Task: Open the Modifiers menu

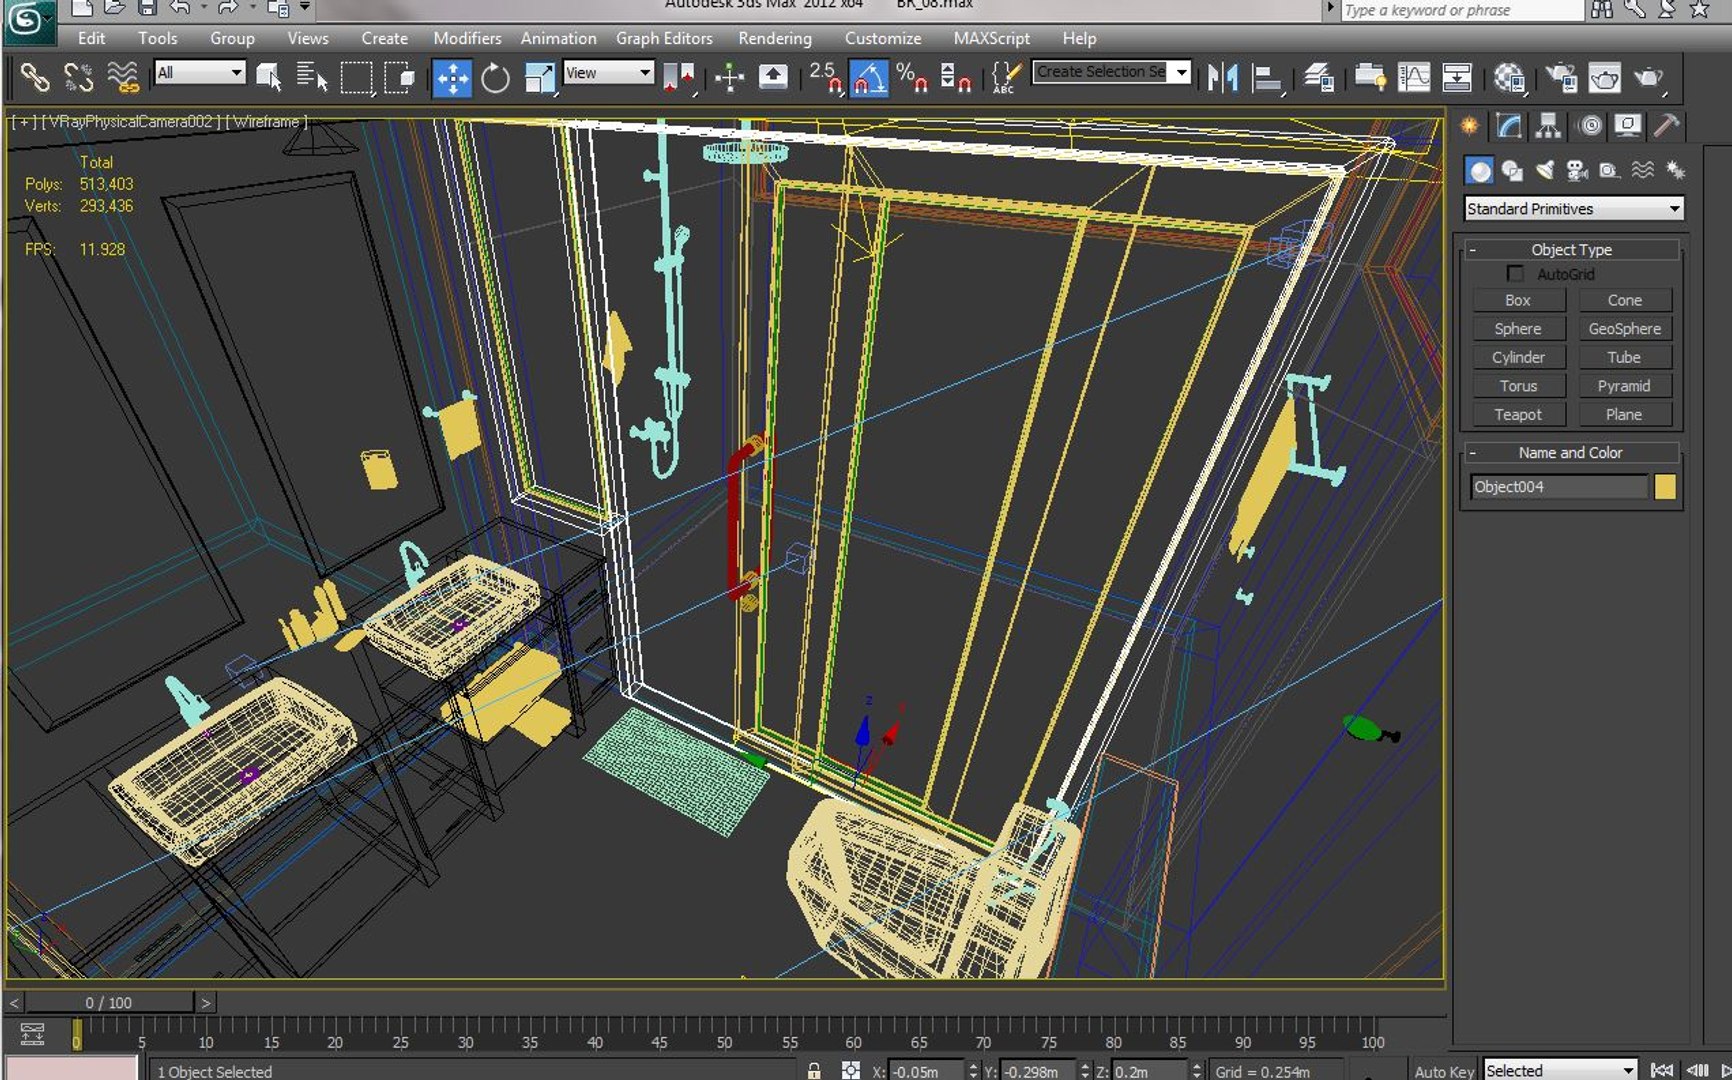Action: (x=467, y=38)
